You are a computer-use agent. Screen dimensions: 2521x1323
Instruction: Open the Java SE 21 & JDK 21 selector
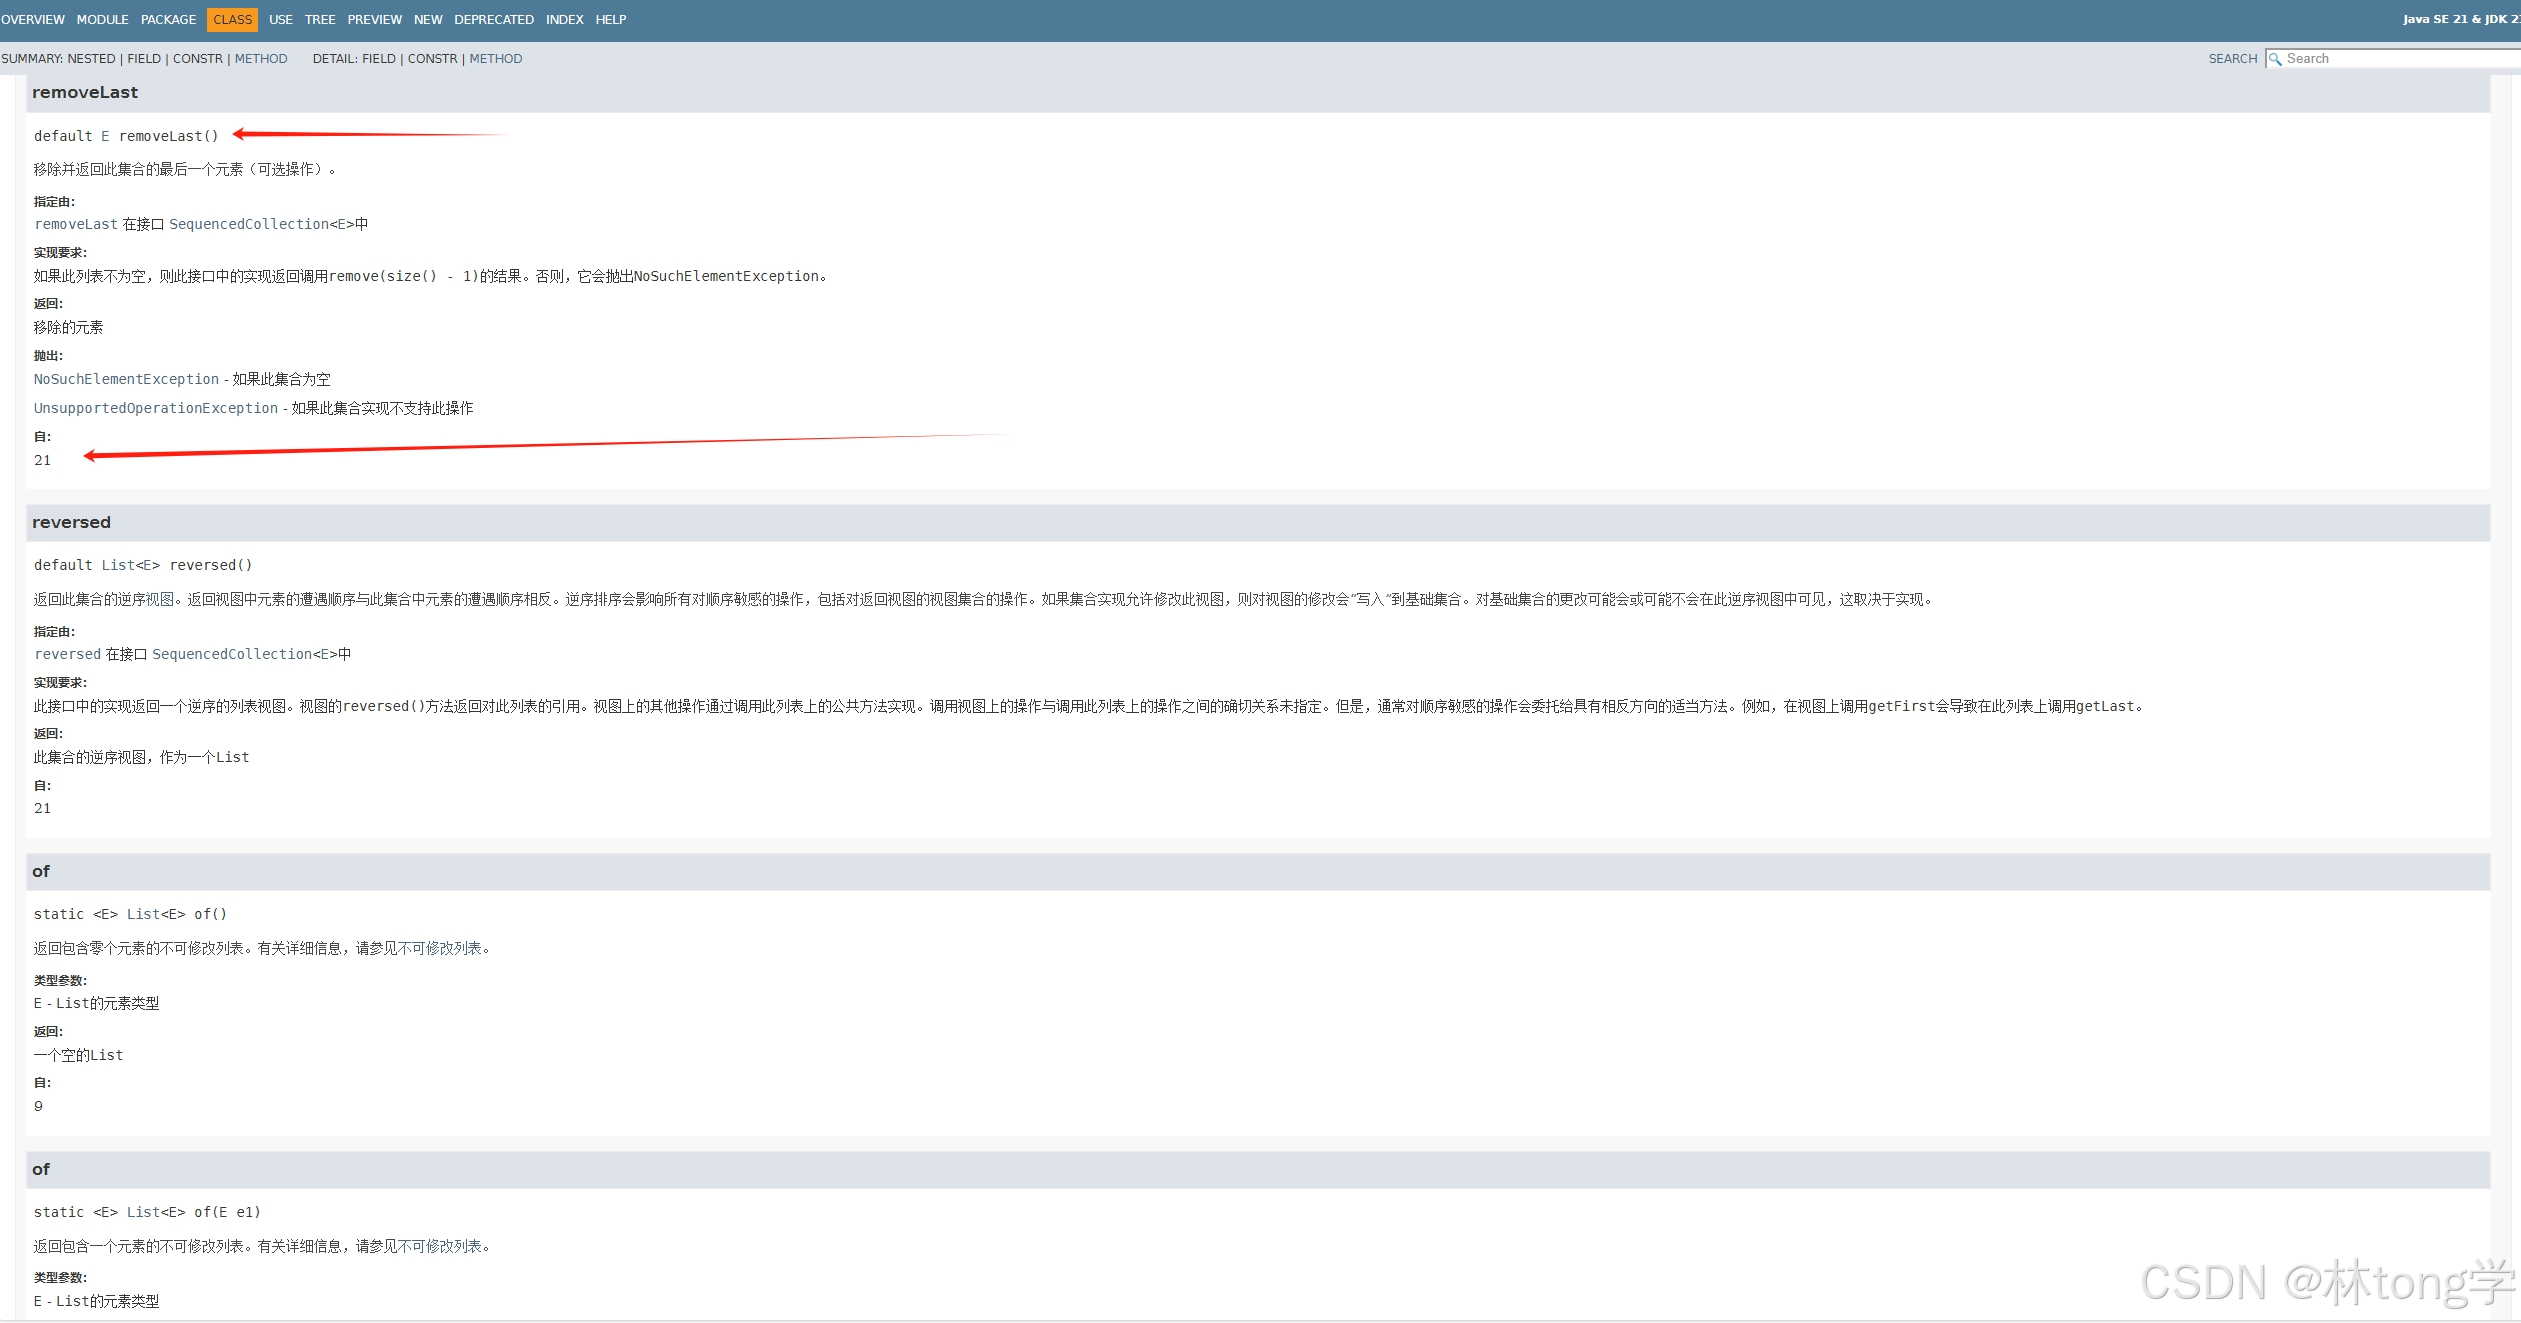[x=2458, y=19]
